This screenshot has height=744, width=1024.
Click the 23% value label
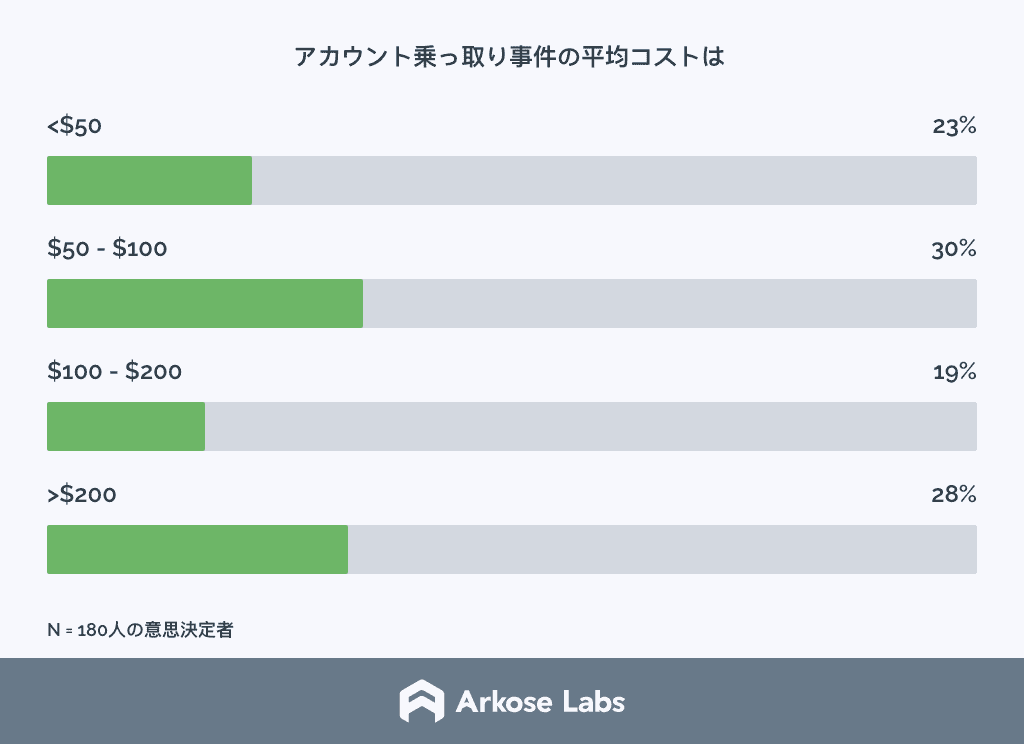coord(954,125)
